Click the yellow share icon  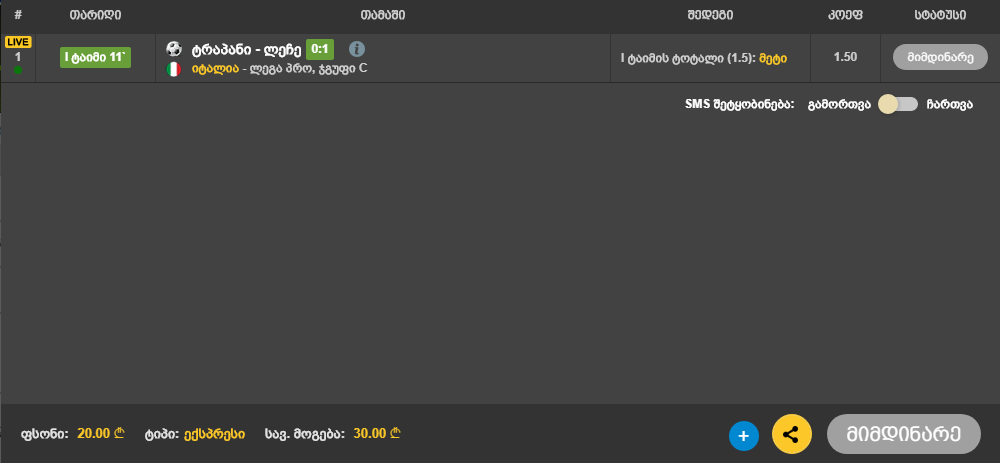(x=791, y=435)
